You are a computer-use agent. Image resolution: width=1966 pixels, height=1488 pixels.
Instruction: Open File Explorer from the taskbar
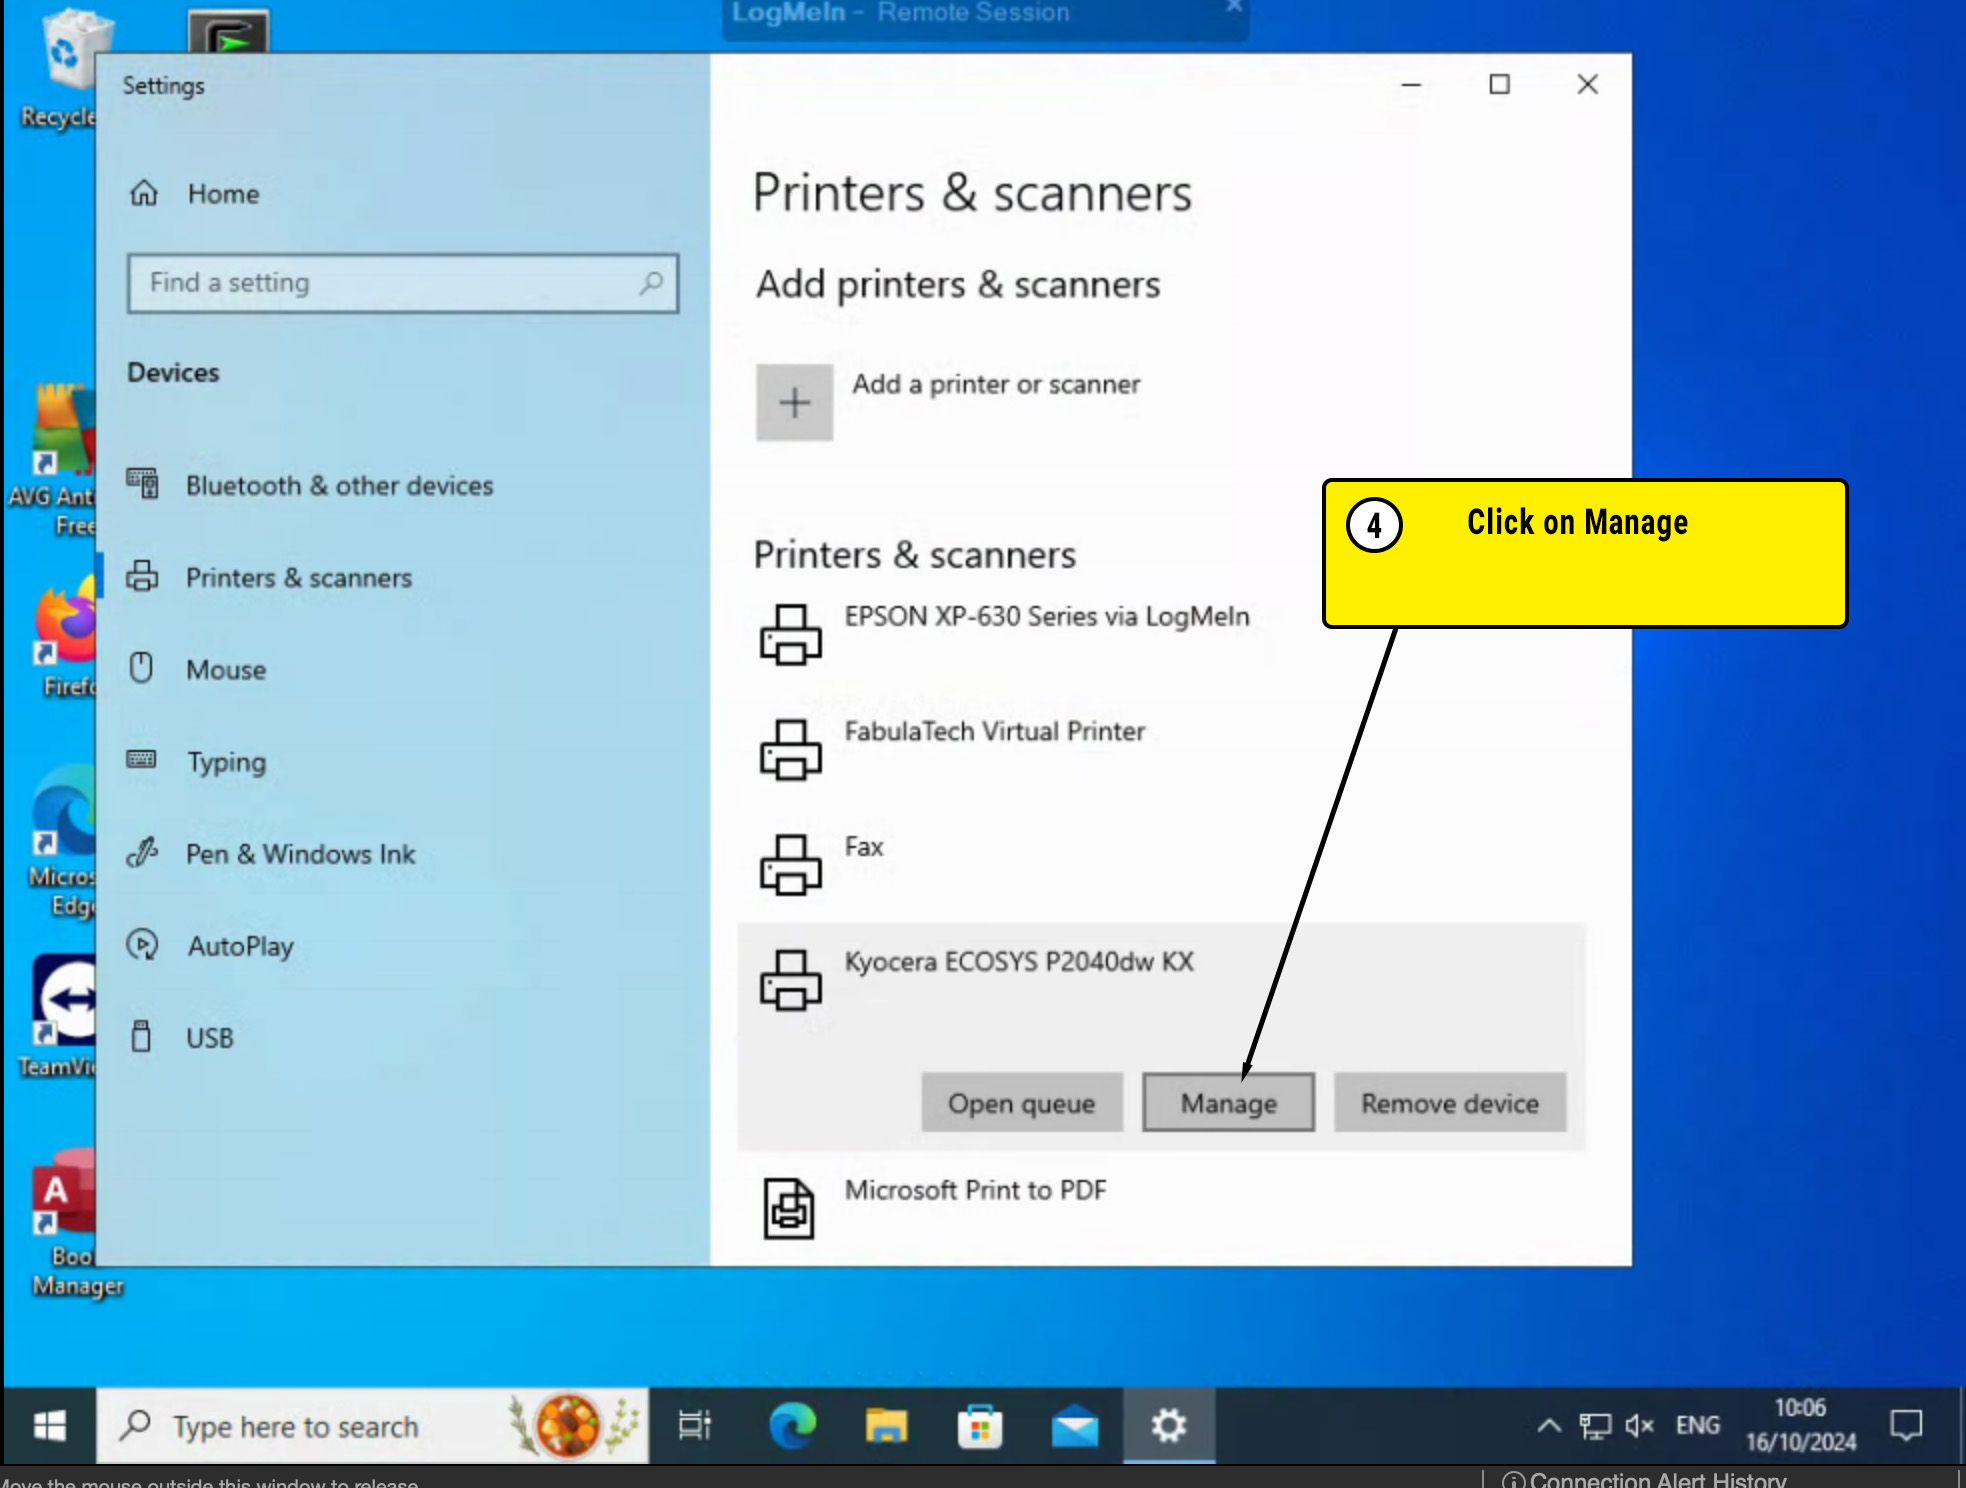tap(886, 1426)
